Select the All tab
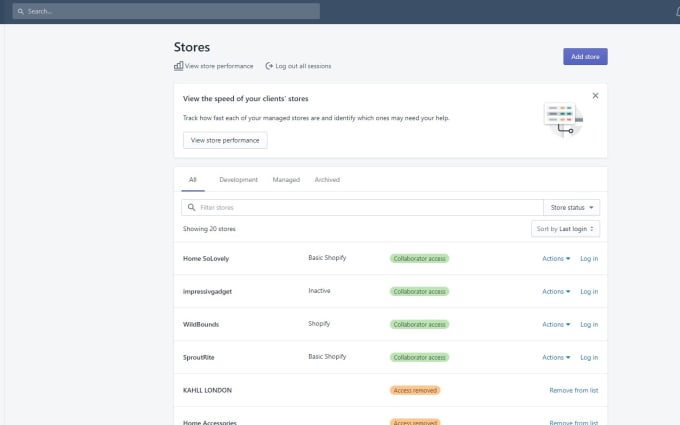The height and width of the screenshot is (425, 680). click(193, 180)
